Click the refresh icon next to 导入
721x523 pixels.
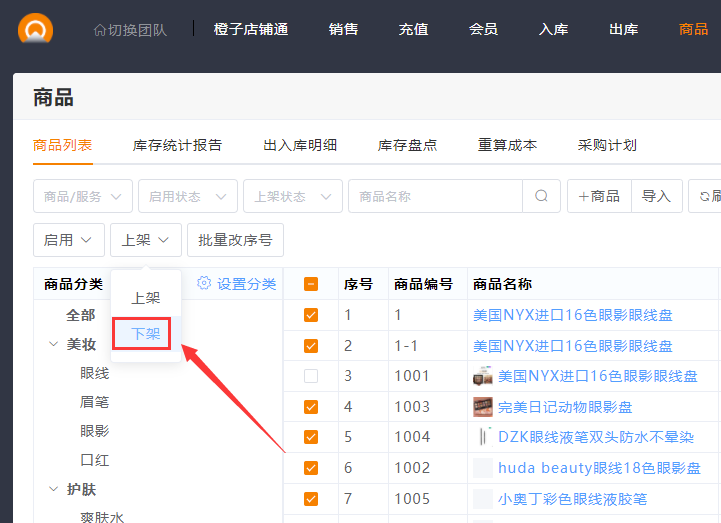click(x=705, y=196)
